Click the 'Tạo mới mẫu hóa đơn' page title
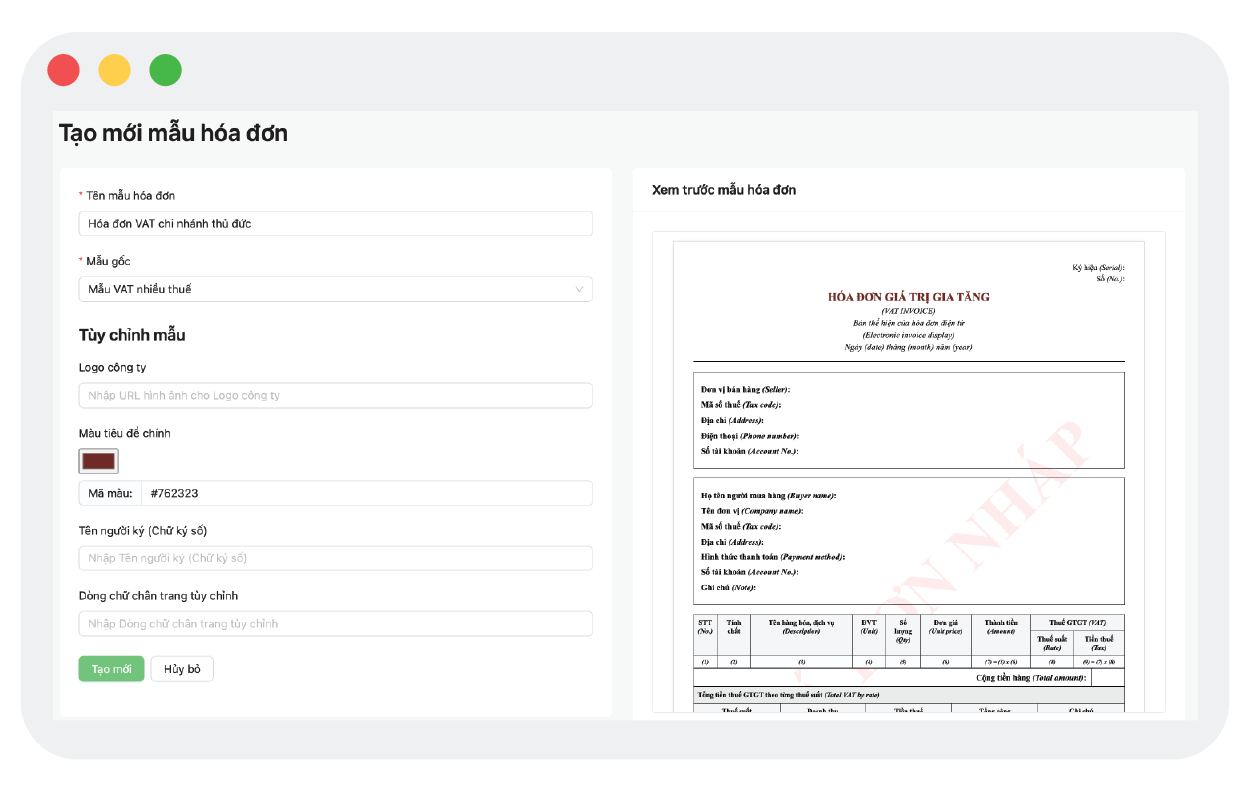Viewport: 1250px width, 792px height. pos(173,133)
